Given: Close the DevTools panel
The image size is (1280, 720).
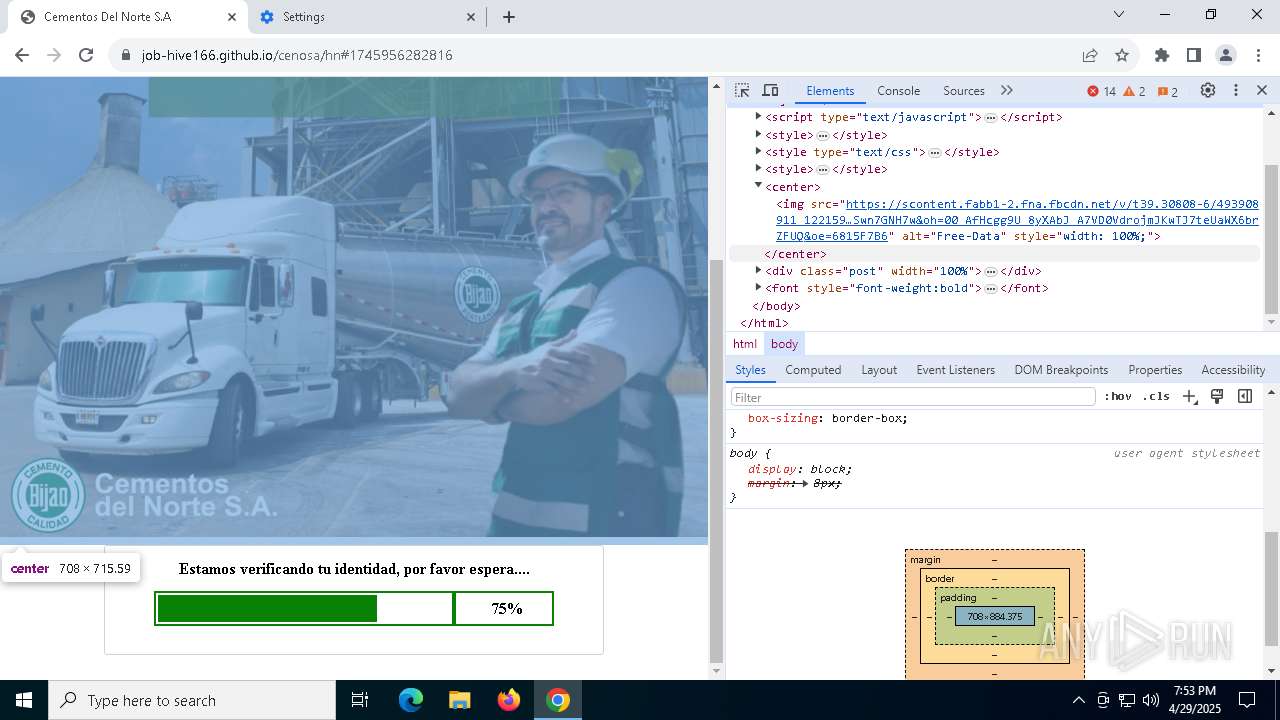Looking at the screenshot, I should (x=1262, y=90).
